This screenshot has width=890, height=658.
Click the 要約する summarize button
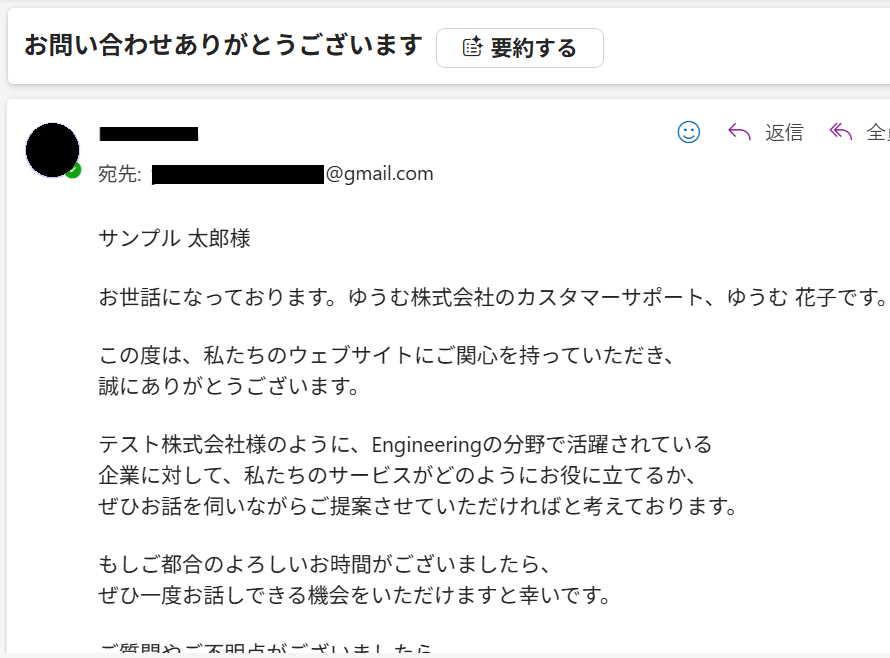(519, 48)
